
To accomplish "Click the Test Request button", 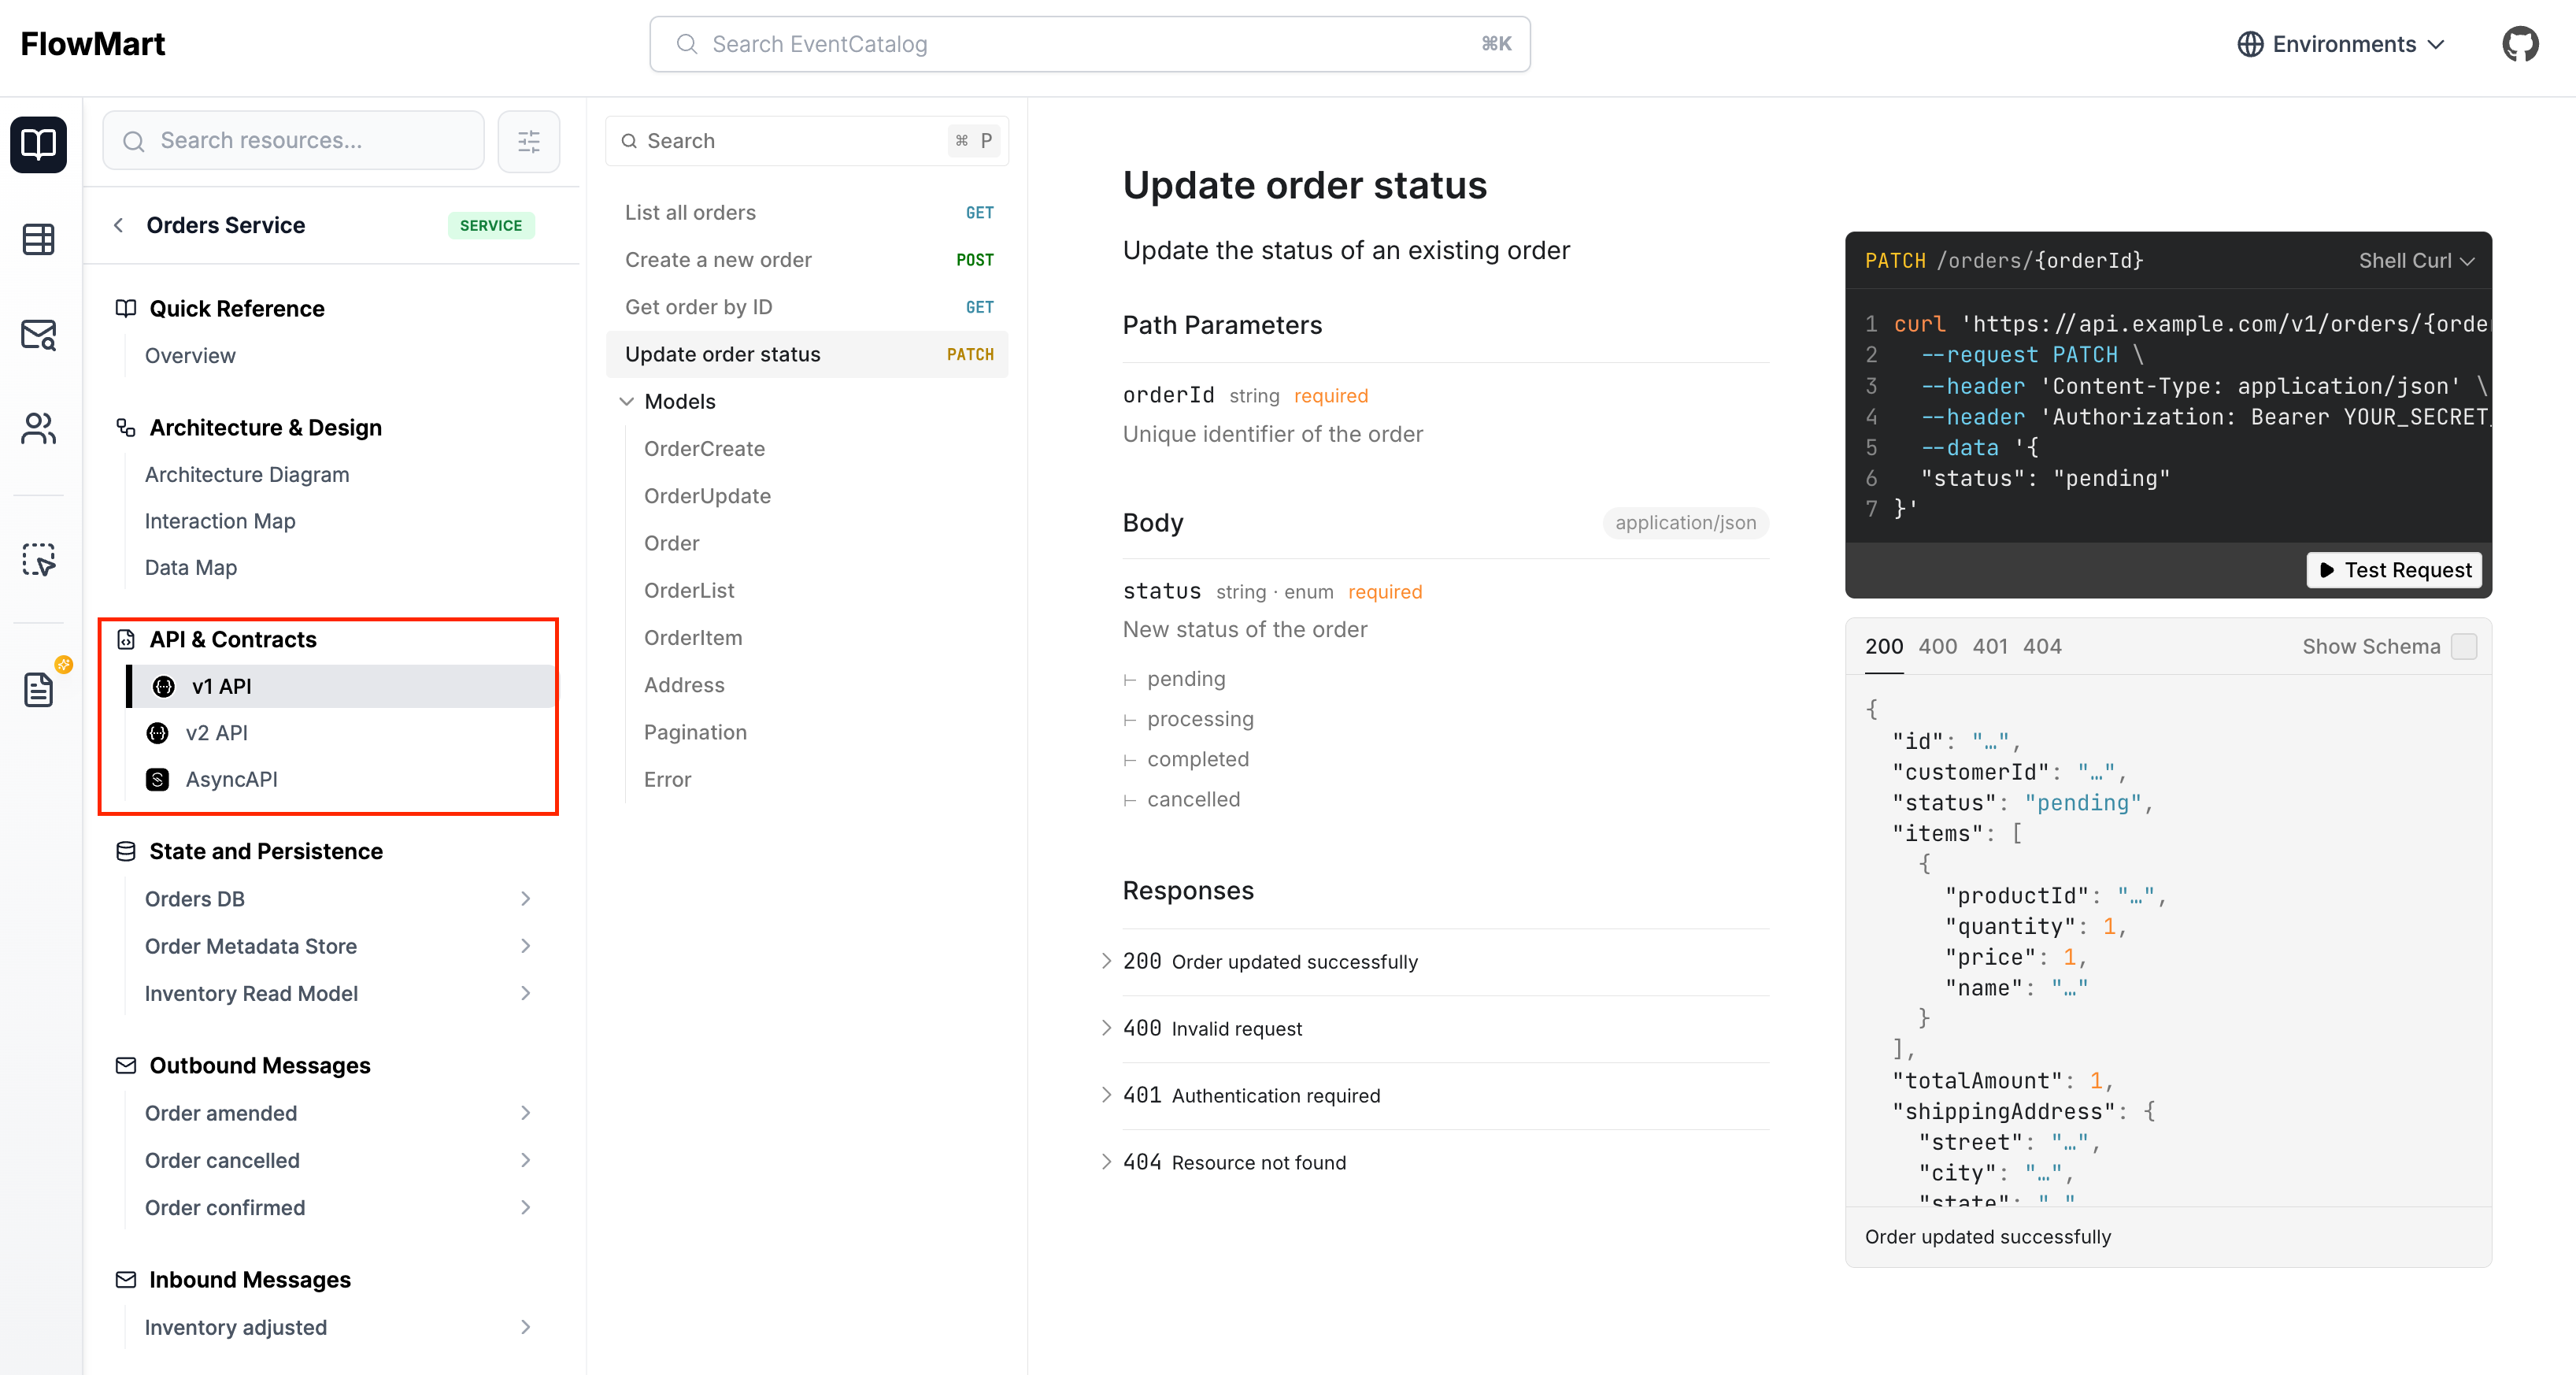I will pyautogui.click(x=2394, y=569).
